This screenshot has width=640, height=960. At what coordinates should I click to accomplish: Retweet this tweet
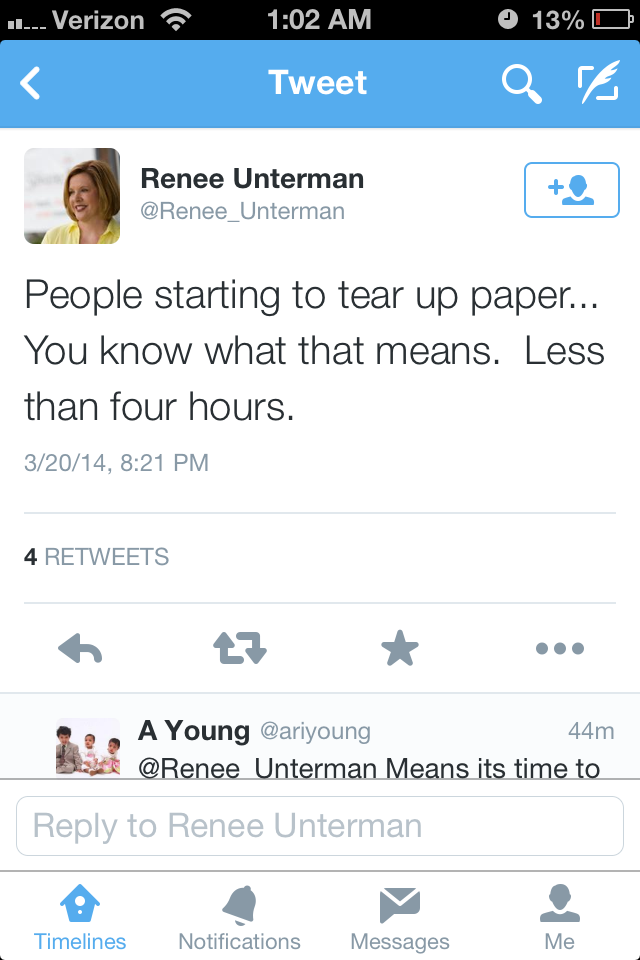240,649
